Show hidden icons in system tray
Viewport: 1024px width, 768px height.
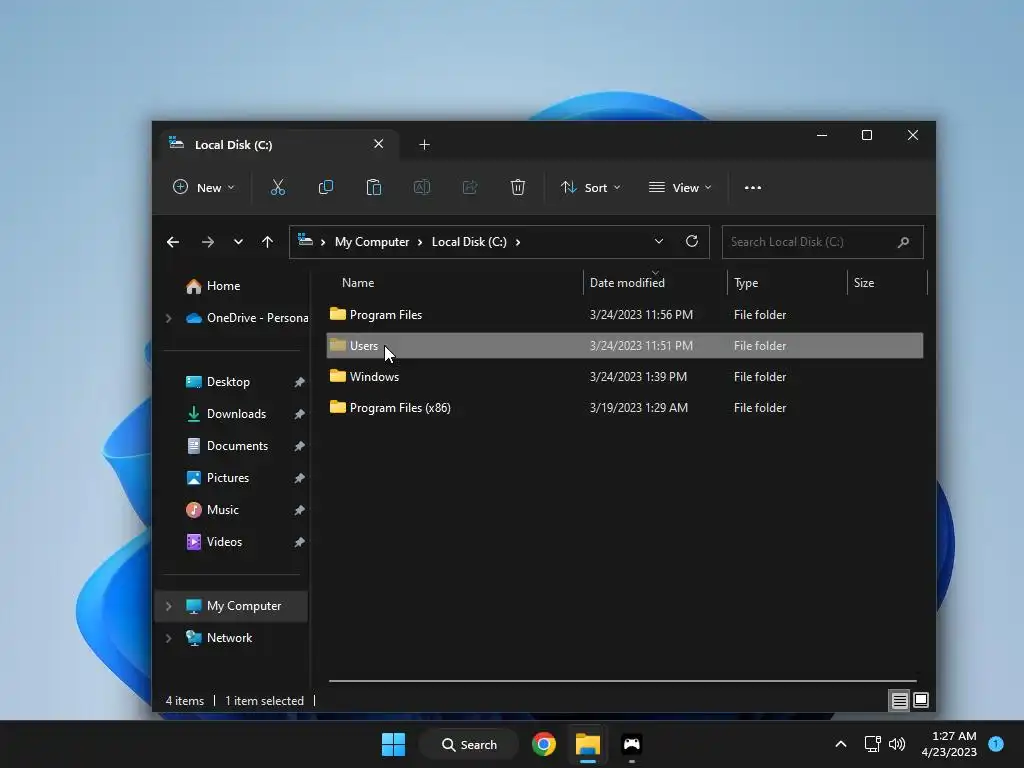coord(841,744)
